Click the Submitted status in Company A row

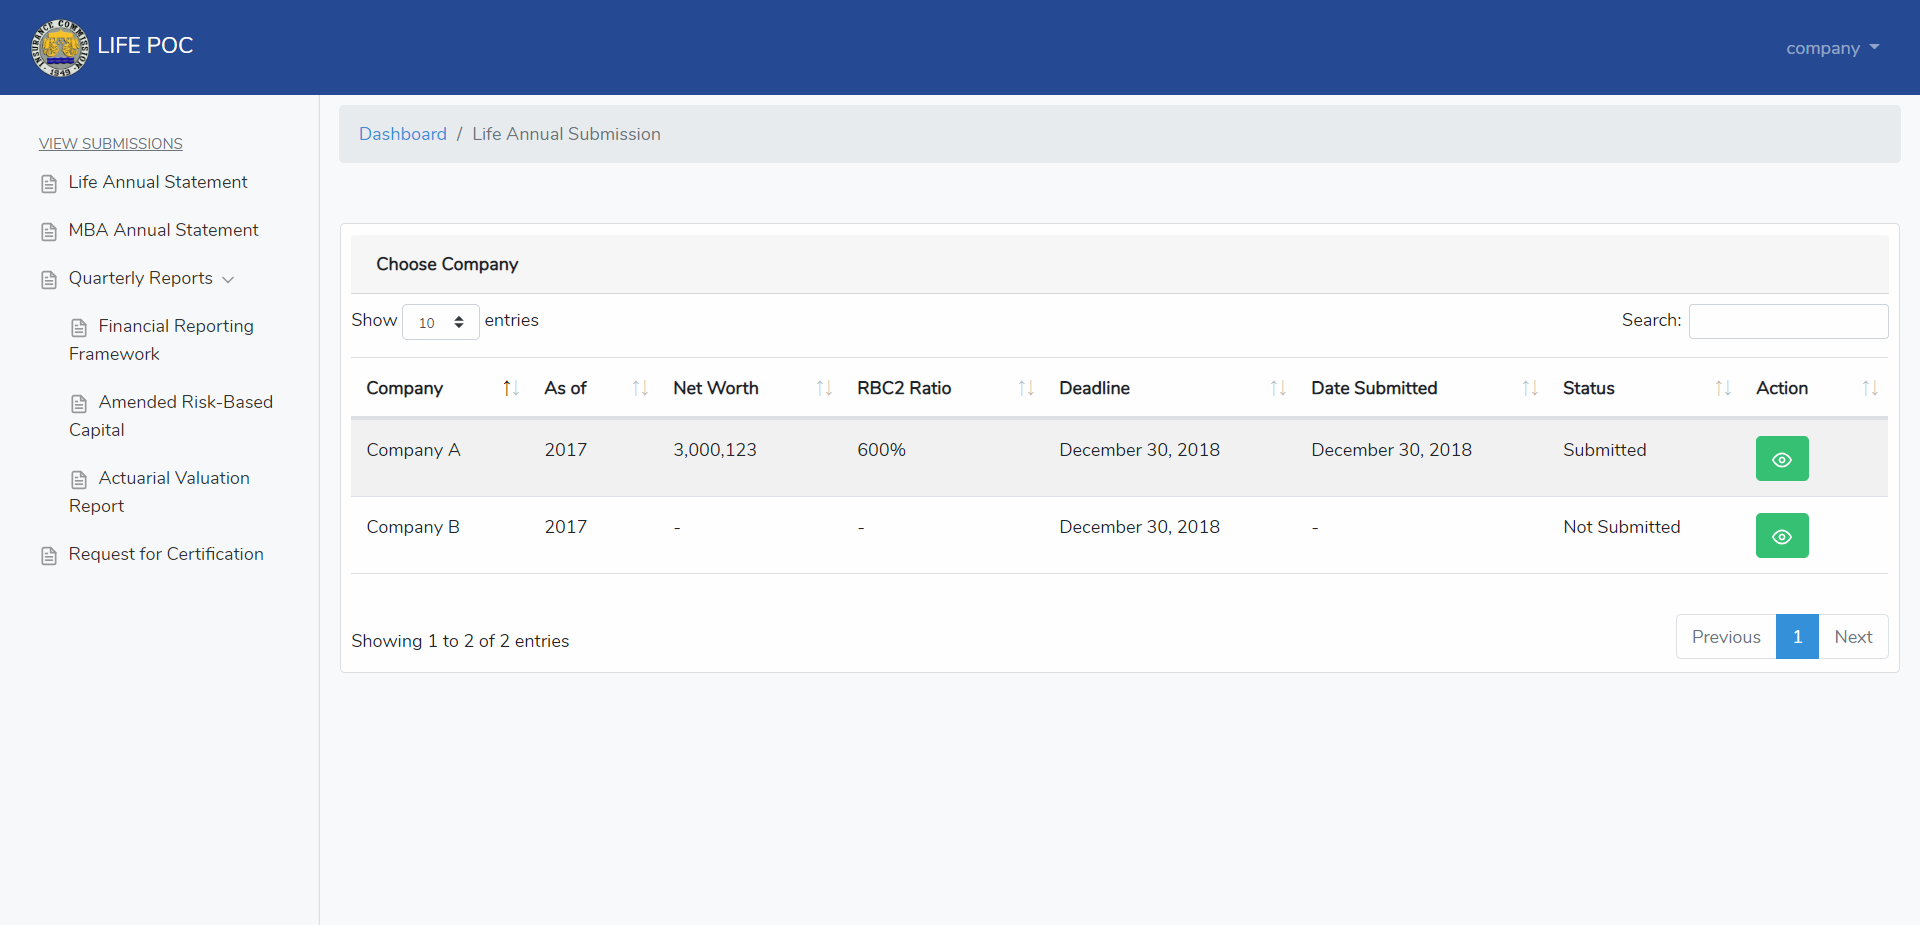point(1605,450)
